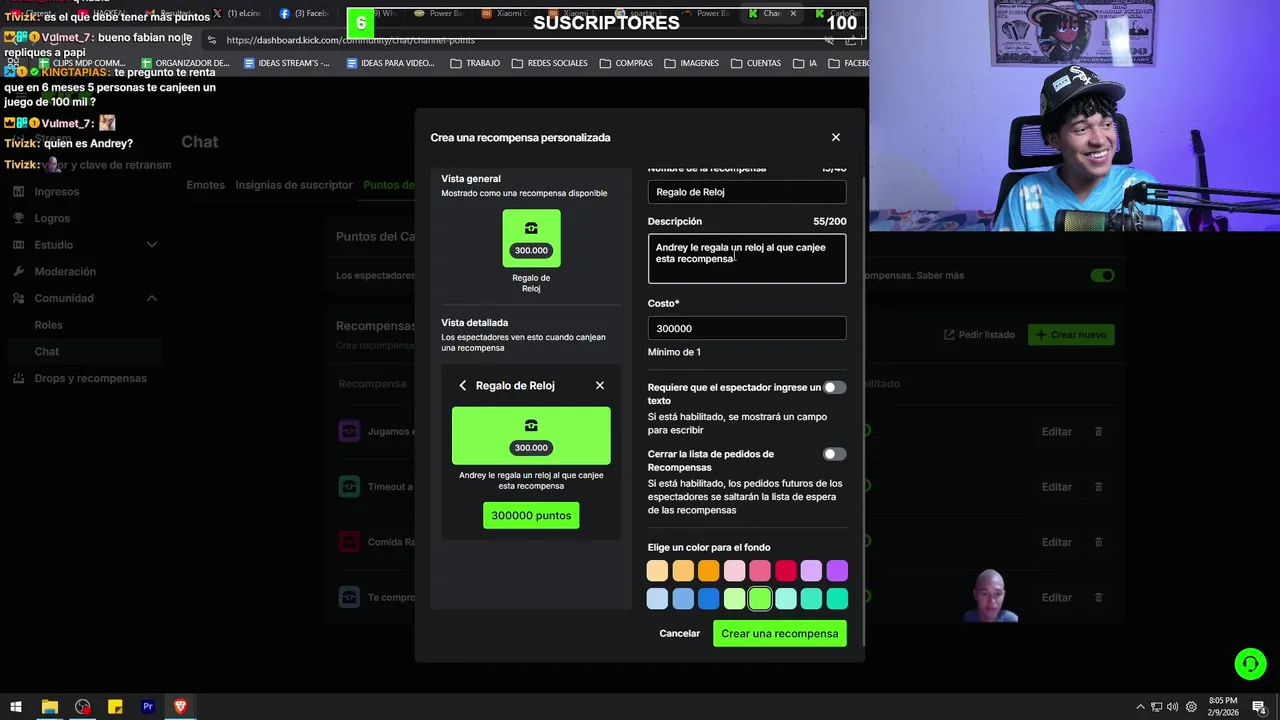The image size is (1280, 720).
Task: Open the REDES SOCIALES bookmark folder
Action: click(x=549, y=63)
